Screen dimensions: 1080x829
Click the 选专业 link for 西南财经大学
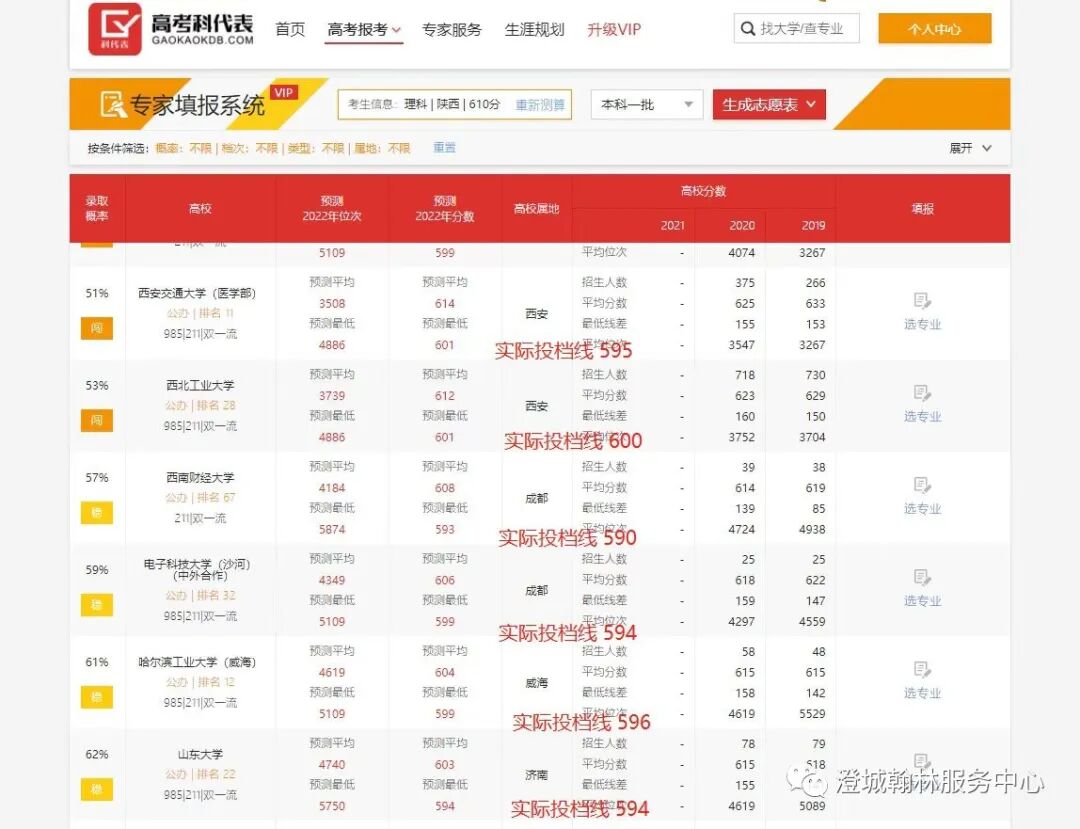(x=922, y=509)
